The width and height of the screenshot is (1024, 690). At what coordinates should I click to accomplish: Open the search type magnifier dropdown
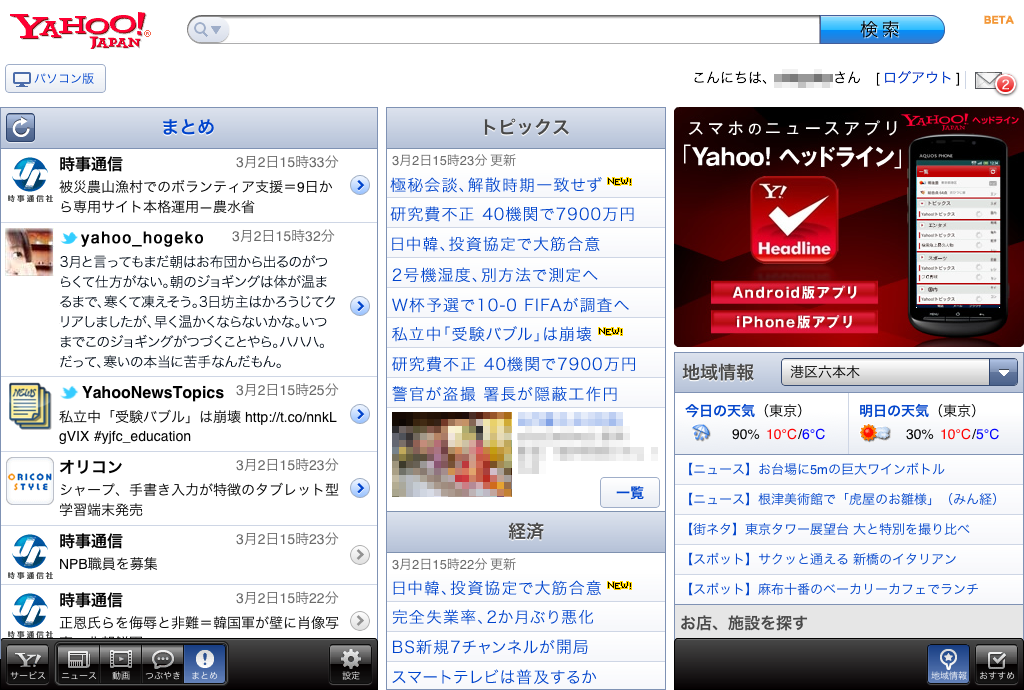click(x=208, y=29)
